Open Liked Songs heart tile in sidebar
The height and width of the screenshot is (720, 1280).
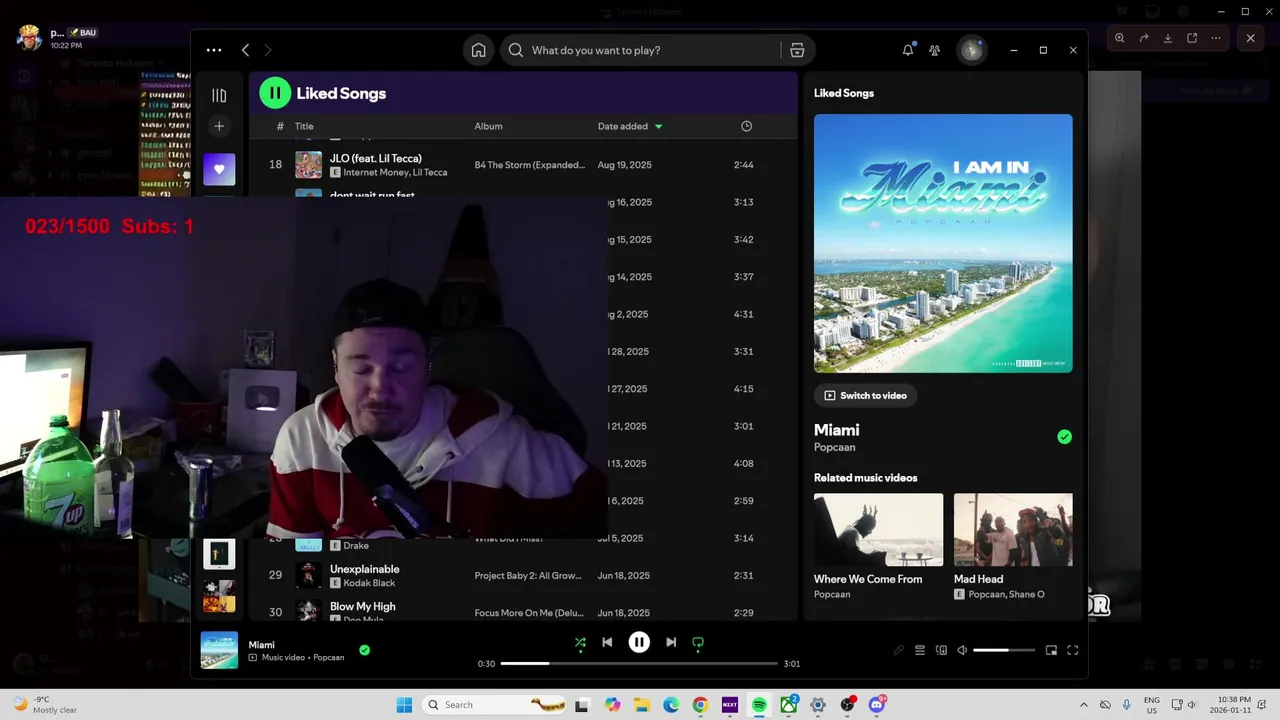click(x=219, y=169)
